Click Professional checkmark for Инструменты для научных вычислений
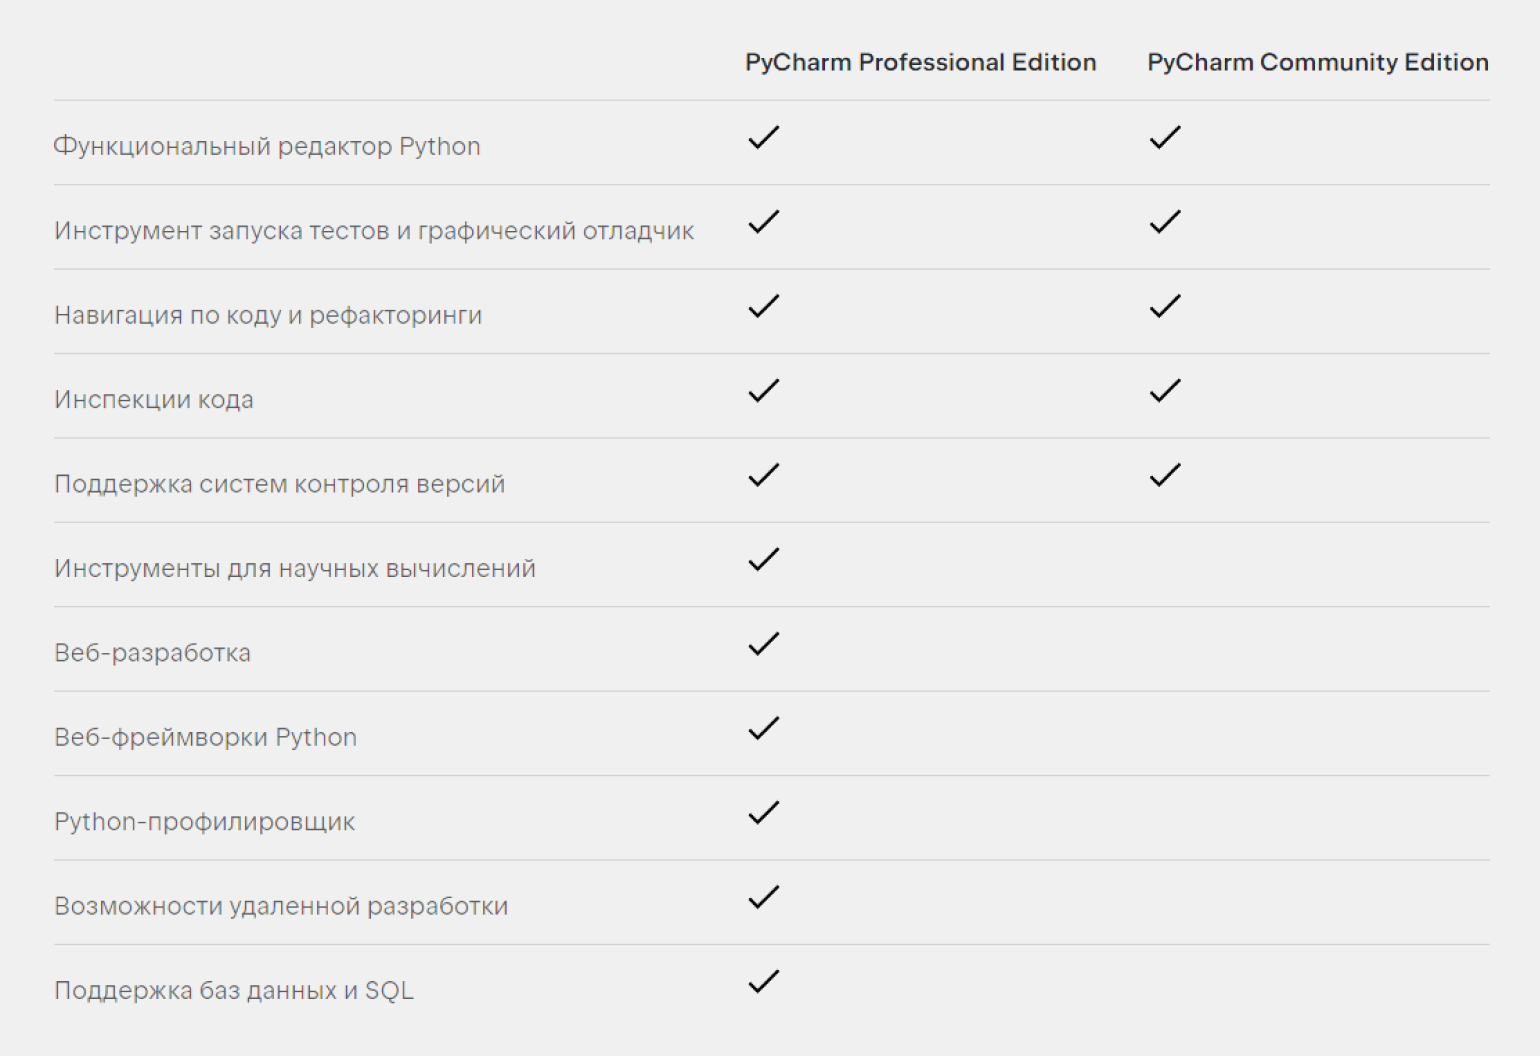 [x=763, y=560]
